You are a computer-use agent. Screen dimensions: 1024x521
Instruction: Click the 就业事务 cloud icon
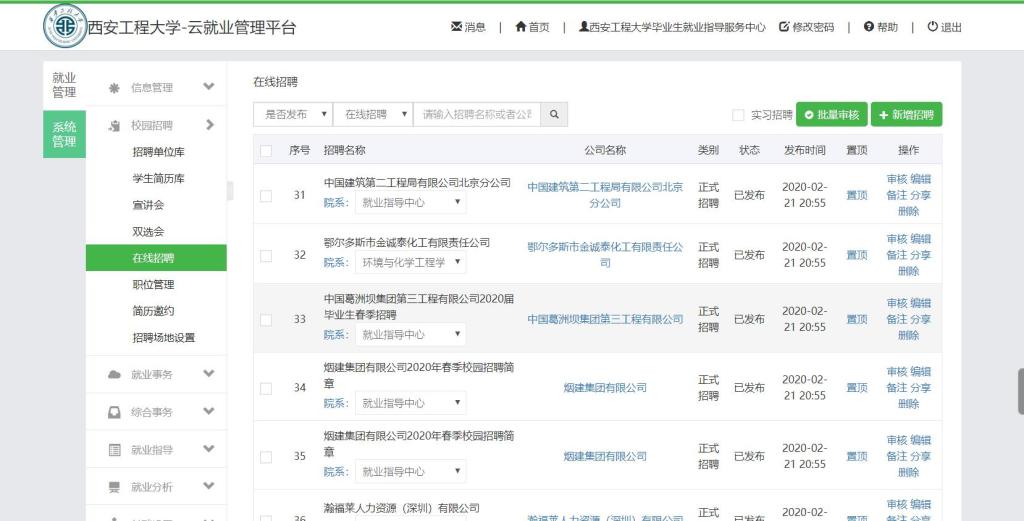click(114, 374)
